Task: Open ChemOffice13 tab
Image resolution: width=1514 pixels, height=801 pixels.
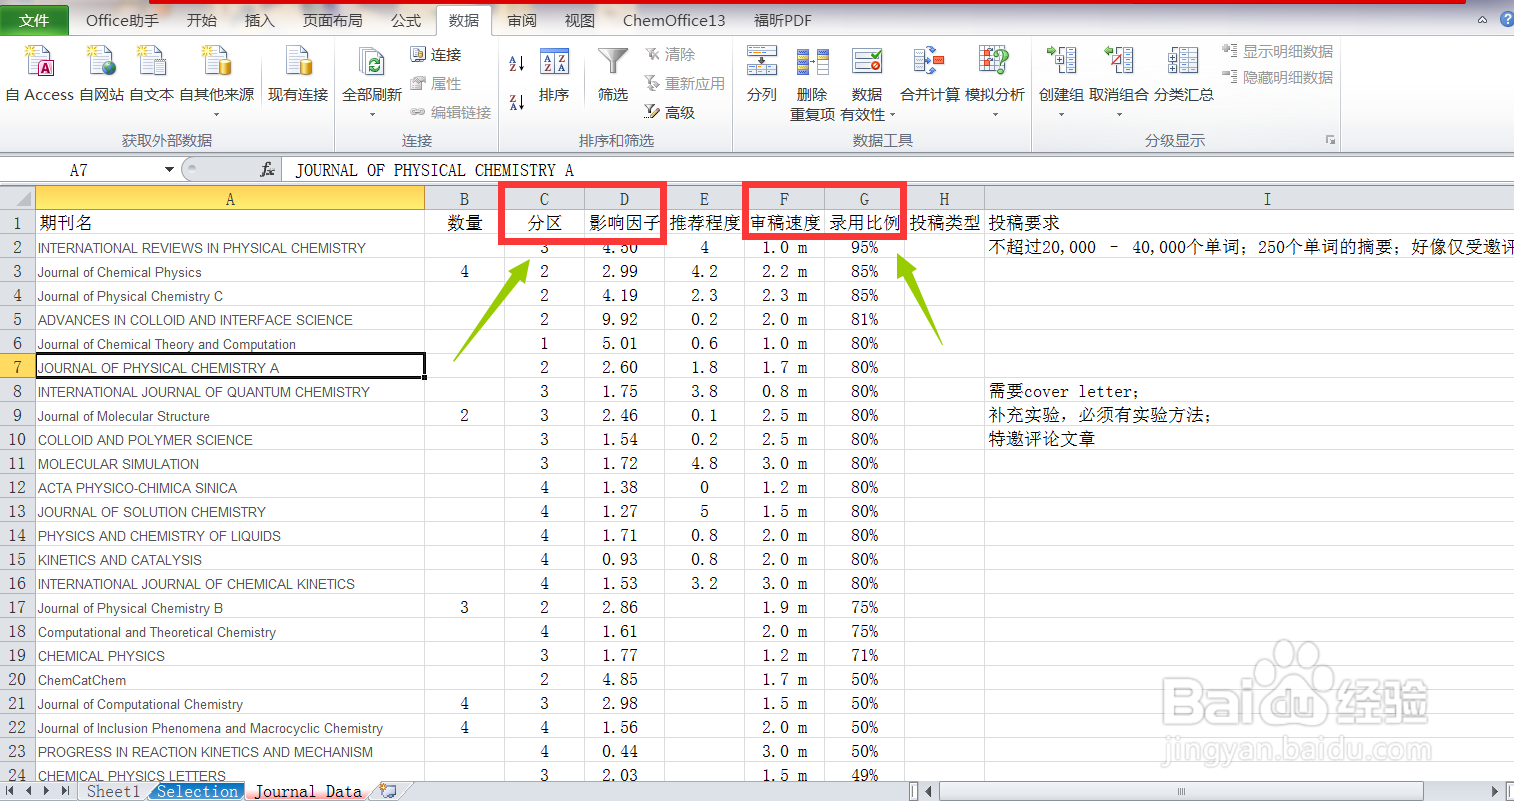Action: [674, 20]
